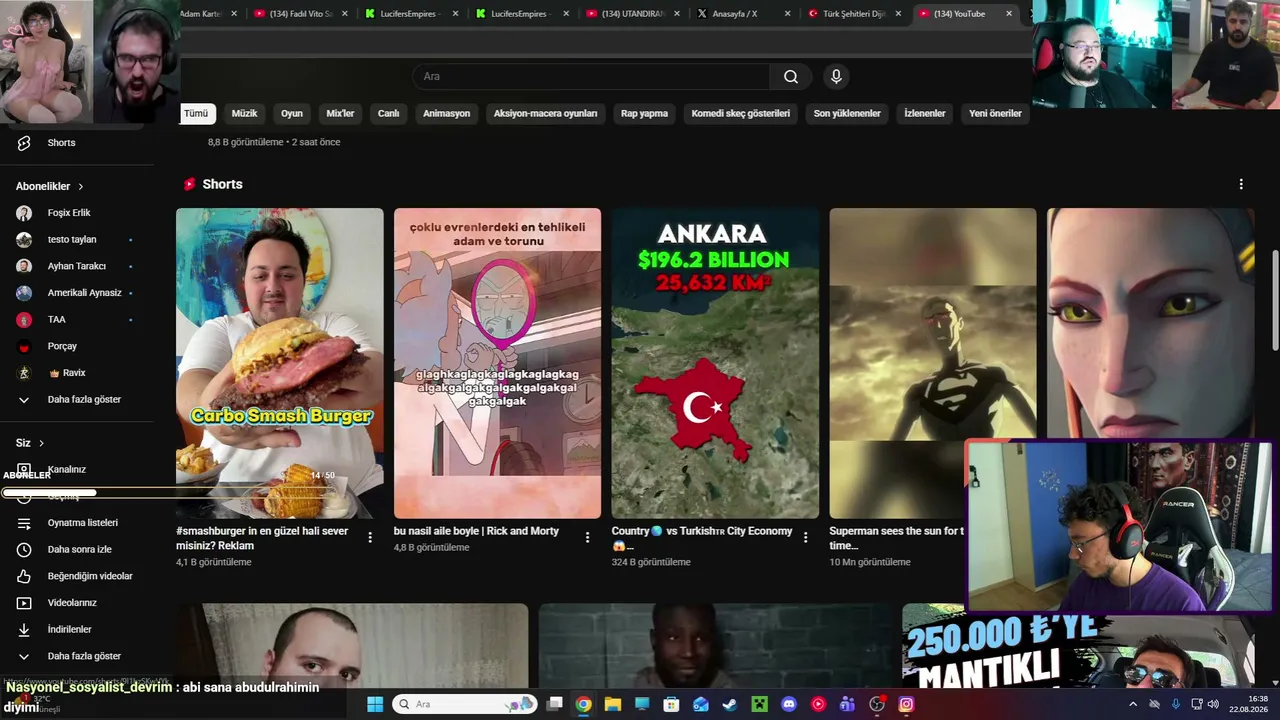Viewport: 1280px width, 720px height.
Task: Click the search magnifier button
Action: (x=791, y=77)
